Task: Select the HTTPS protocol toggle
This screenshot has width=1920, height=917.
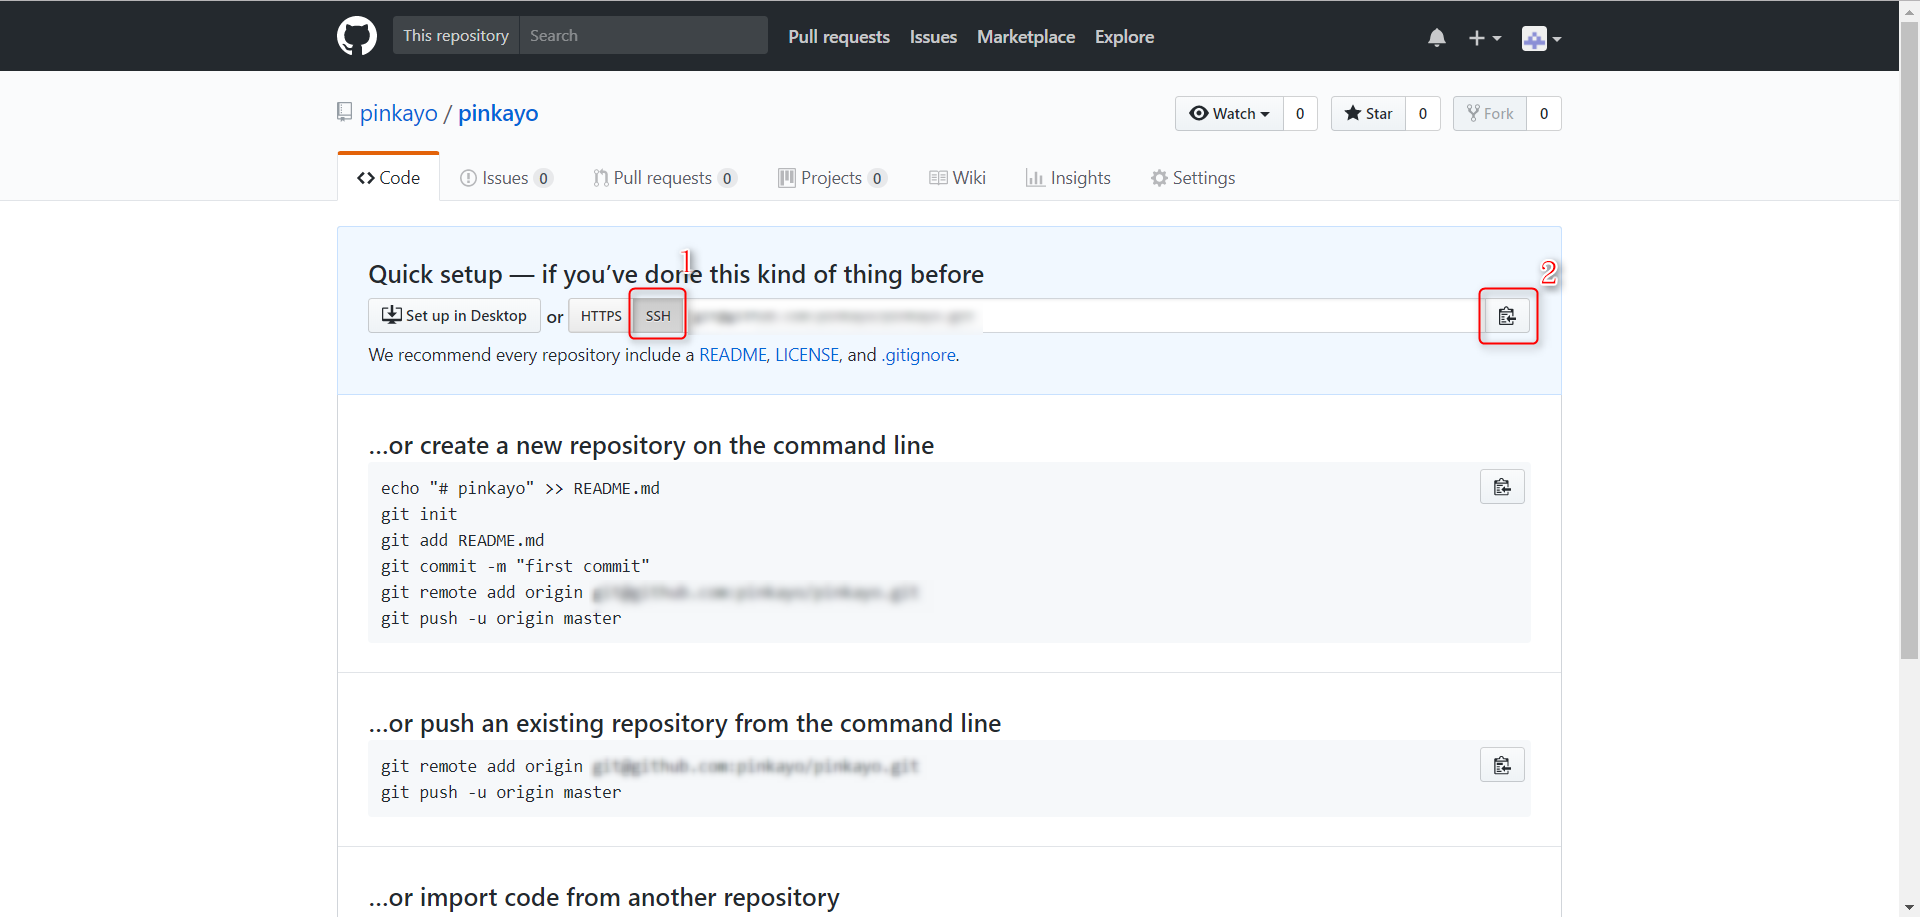Action: (601, 316)
